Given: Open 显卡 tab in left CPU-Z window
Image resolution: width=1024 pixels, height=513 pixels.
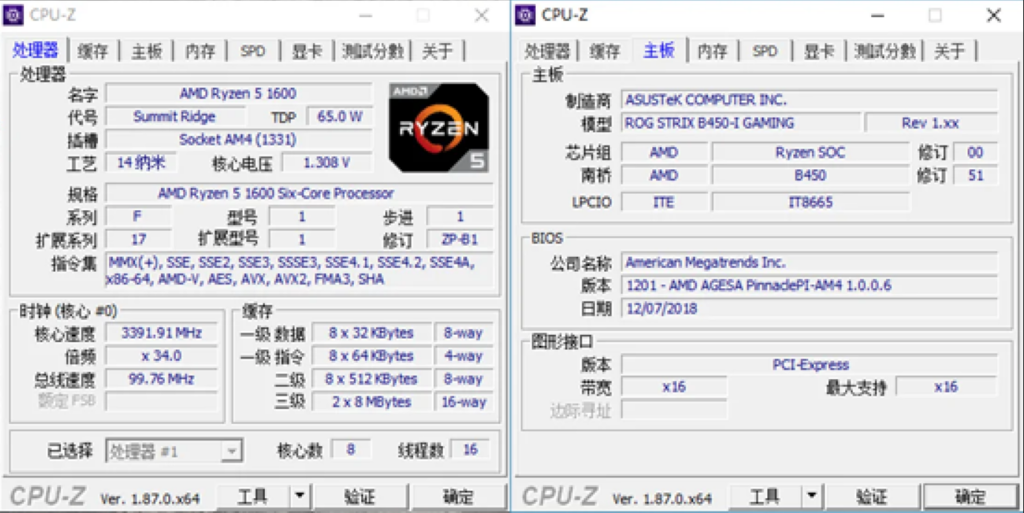Looking at the screenshot, I should pyautogui.click(x=306, y=51).
